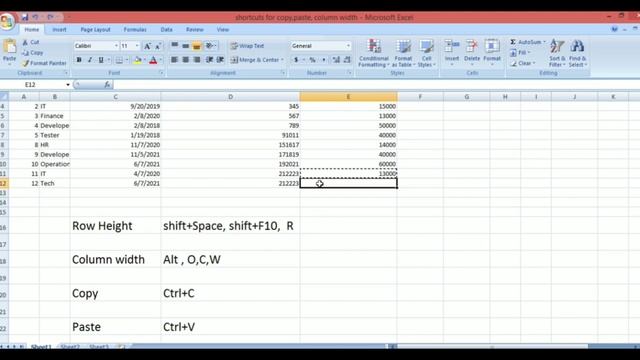Image resolution: width=640 pixels, height=360 pixels.
Task: Open Format as Table gallery
Action: click(x=403, y=53)
